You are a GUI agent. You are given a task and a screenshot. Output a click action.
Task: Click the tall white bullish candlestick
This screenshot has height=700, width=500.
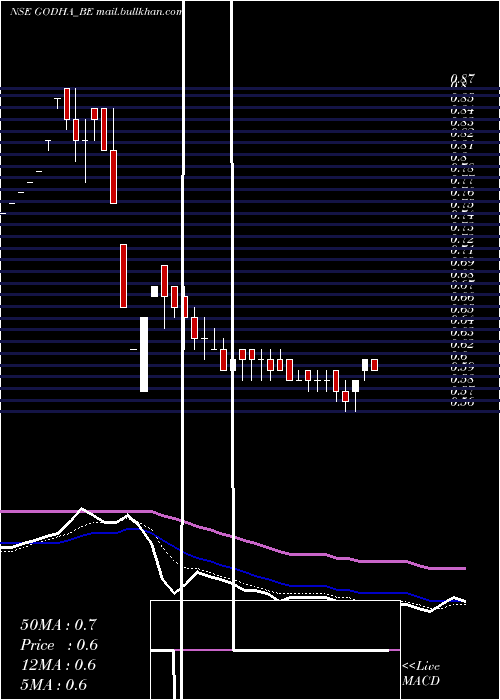click(x=144, y=354)
